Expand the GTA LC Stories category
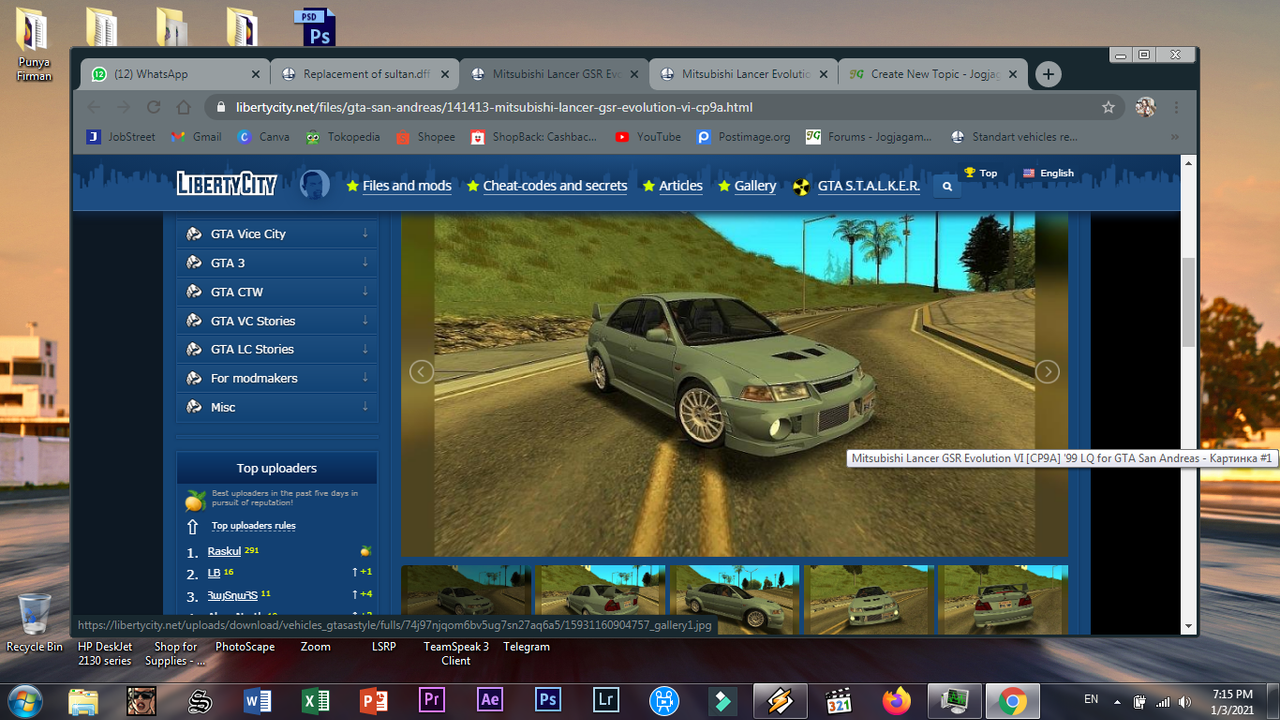 click(277, 349)
